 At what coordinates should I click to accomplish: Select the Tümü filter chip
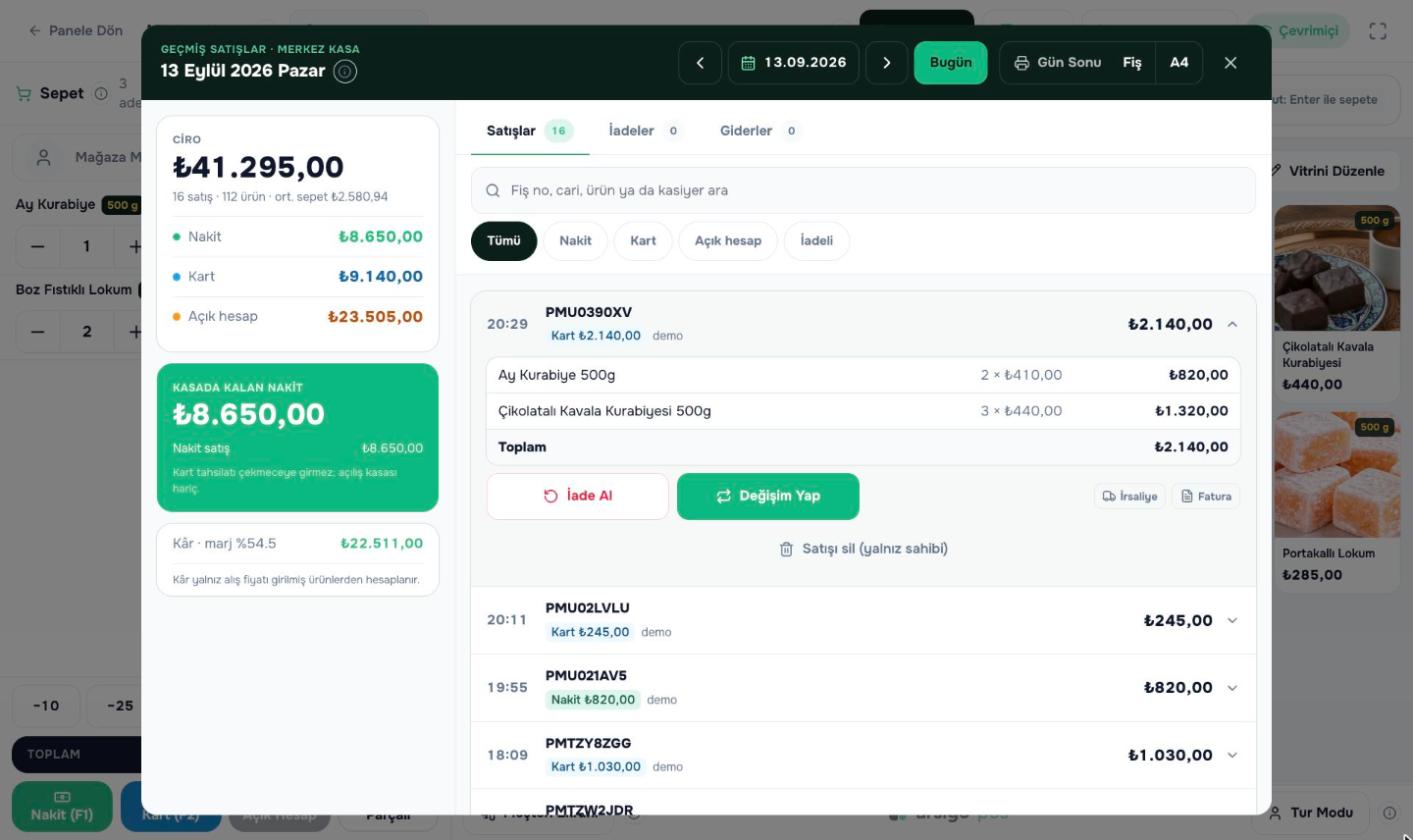[504, 241]
